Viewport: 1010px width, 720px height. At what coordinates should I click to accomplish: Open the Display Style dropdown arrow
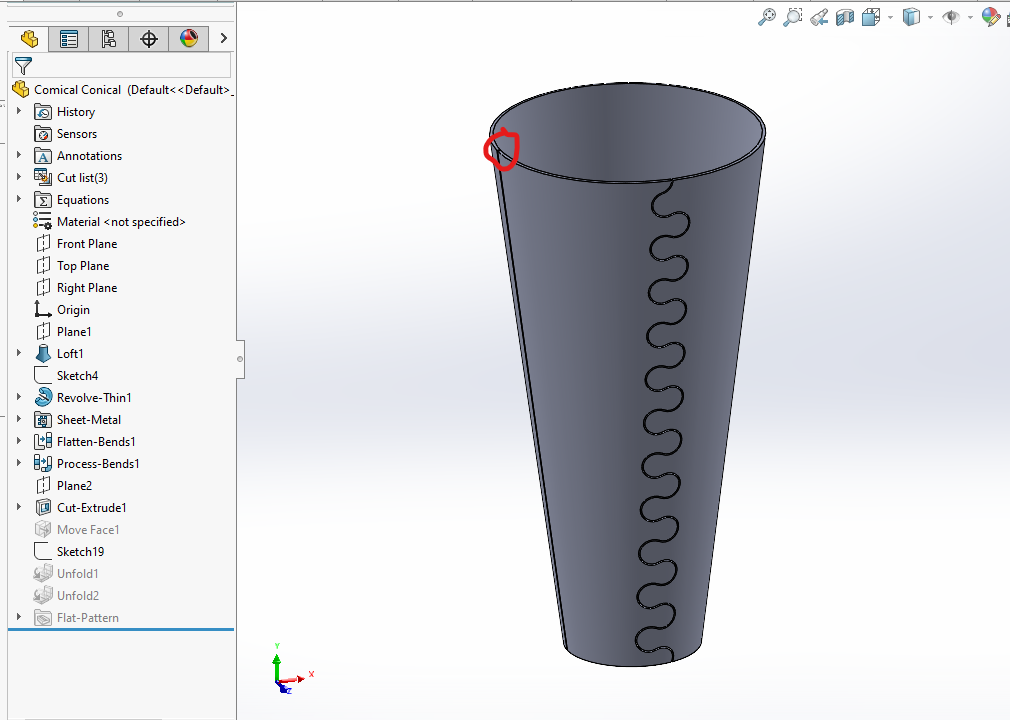(x=930, y=18)
